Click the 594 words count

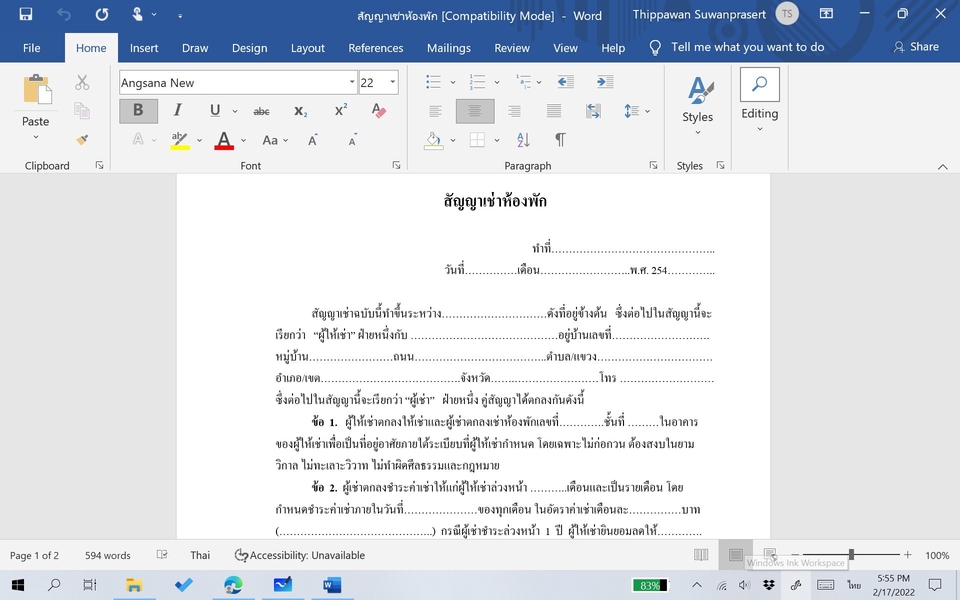point(108,555)
